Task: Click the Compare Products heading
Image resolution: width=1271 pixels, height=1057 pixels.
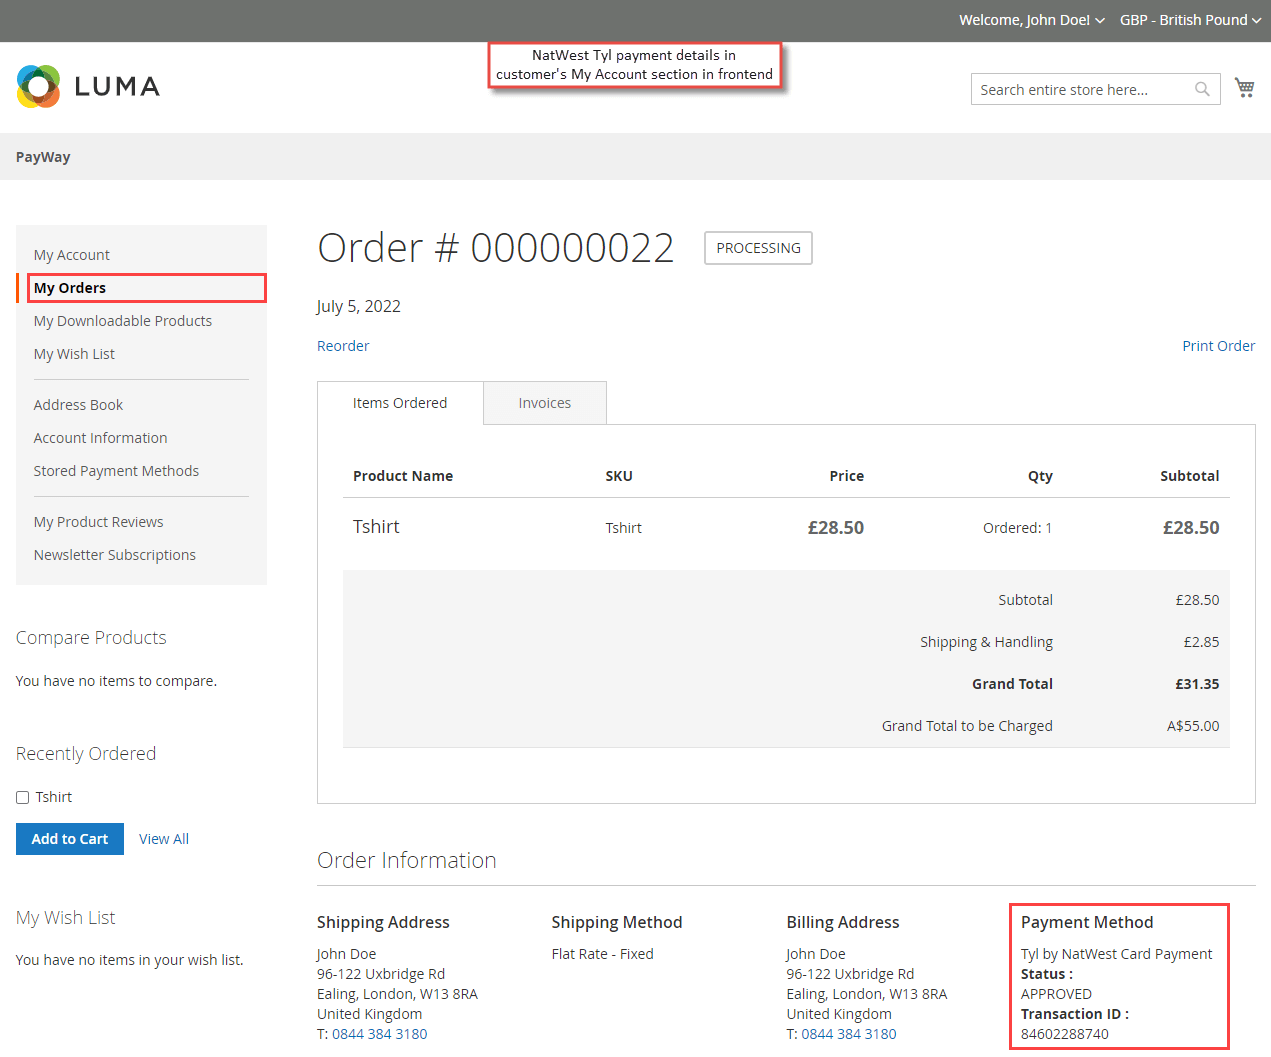Action: (x=91, y=638)
